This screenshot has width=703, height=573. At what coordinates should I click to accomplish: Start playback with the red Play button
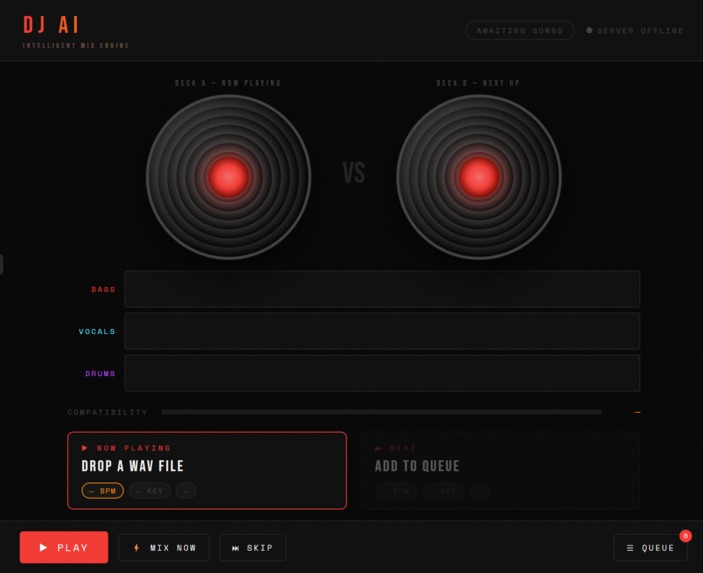tap(64, 547)
